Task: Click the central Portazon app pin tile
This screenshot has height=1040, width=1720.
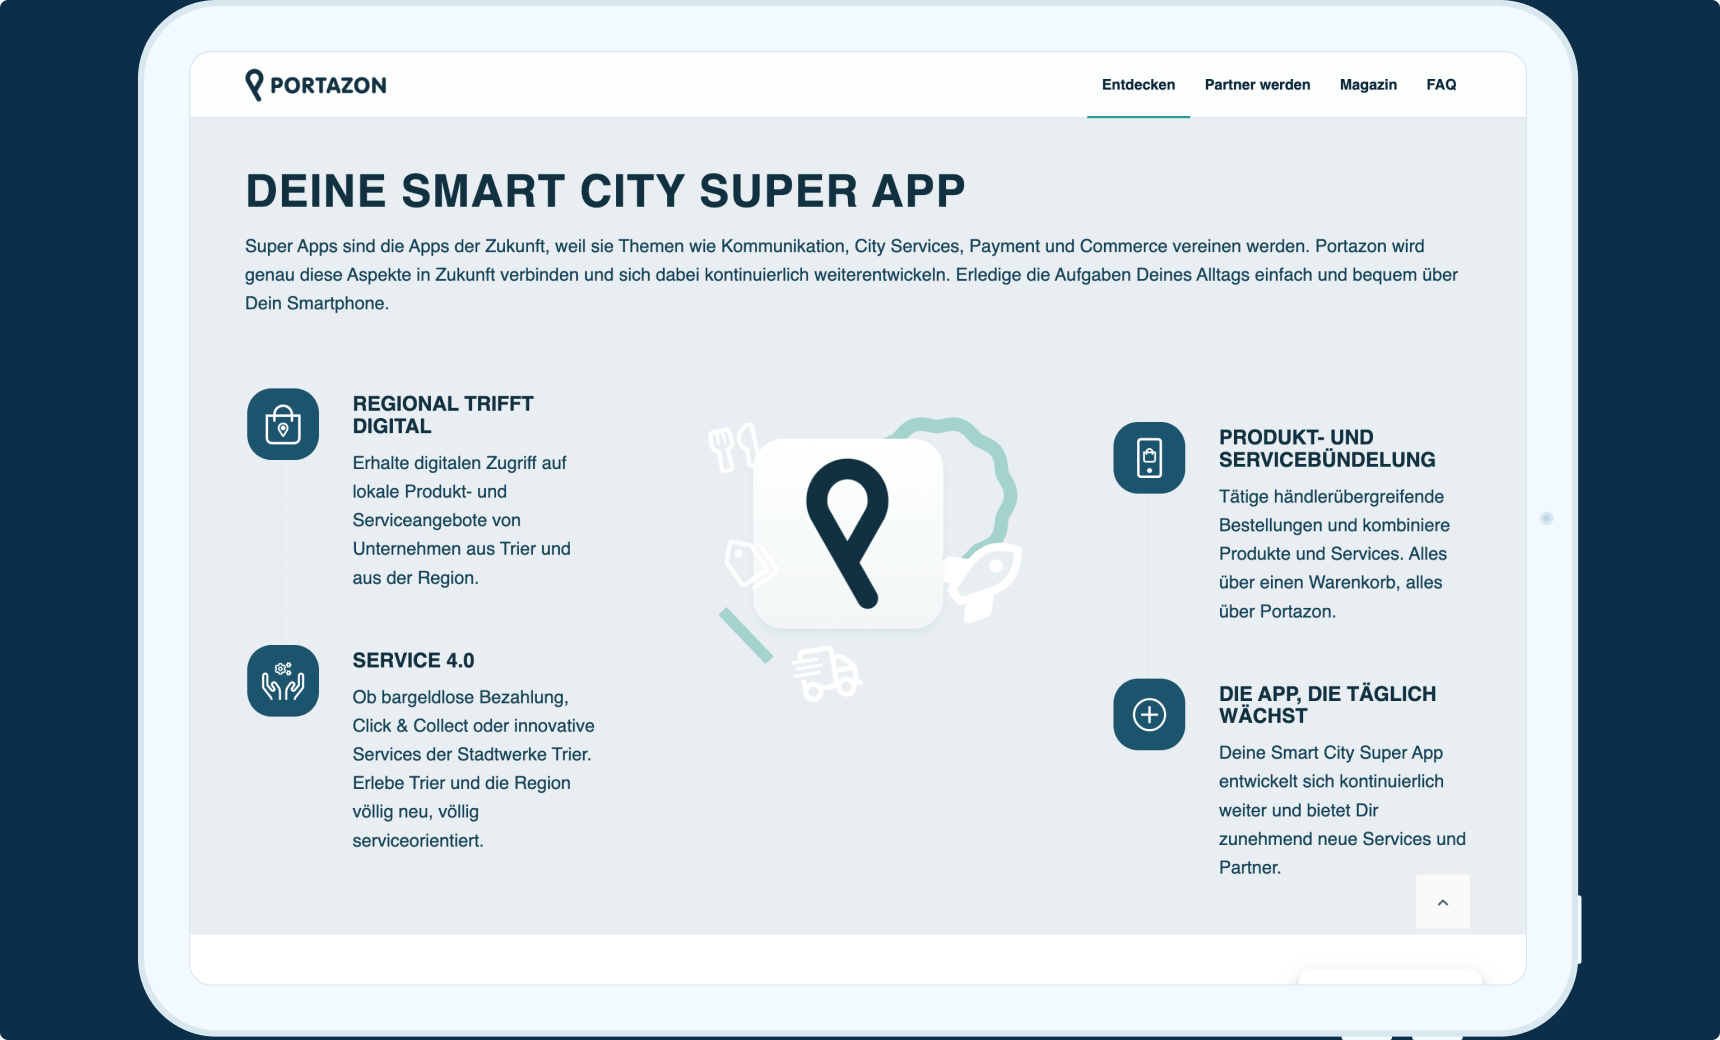Action: click(x=848, y=533)
